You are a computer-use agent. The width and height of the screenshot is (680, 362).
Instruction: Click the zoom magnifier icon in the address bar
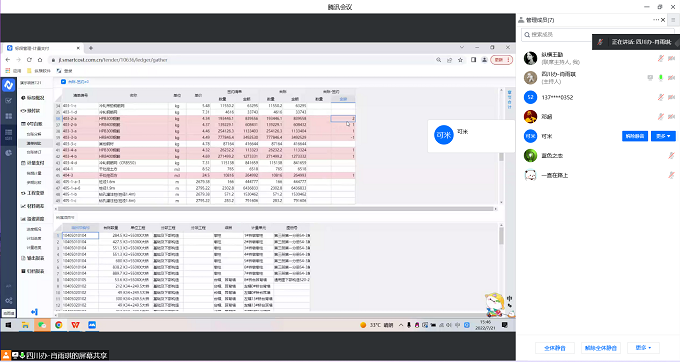[438, 60]
